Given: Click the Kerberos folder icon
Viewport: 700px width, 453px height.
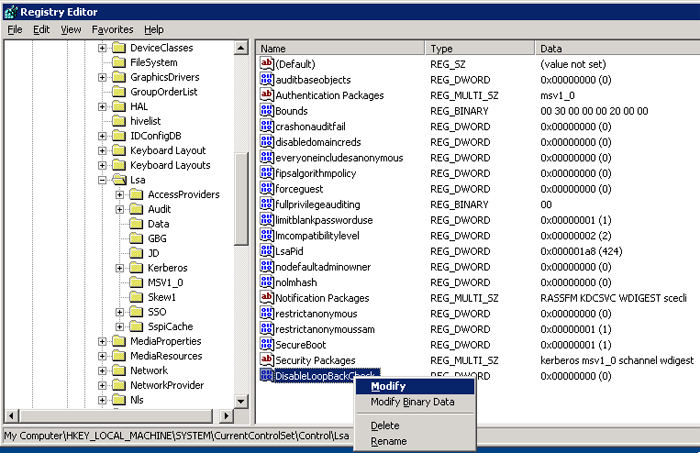Looking at the screenshot, I should 136,268.
